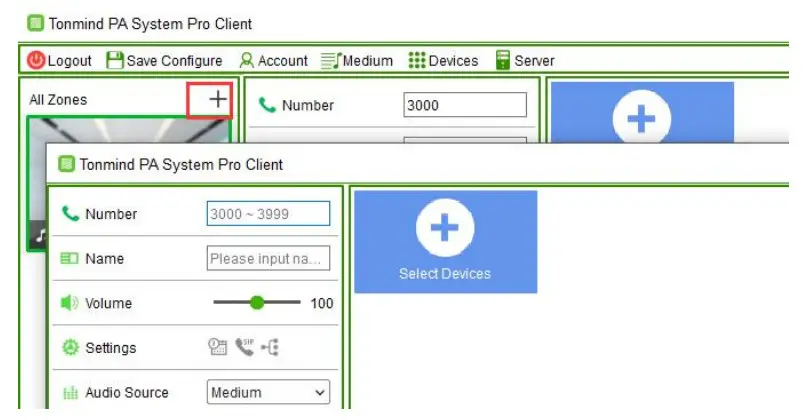Click the name tag icon beside Name
The height and width of the screenshot is (420, 809).
(x=69, y=258)
